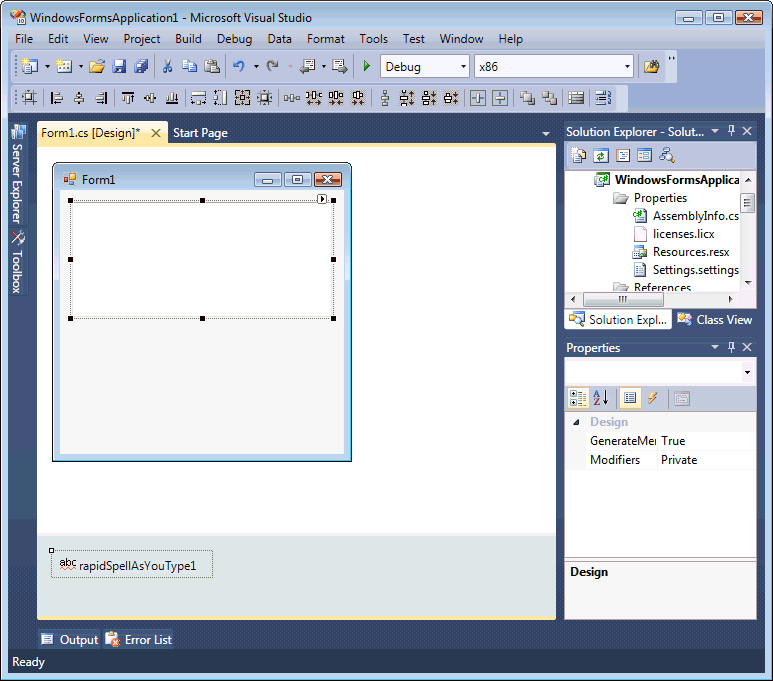Switch to the Start Page tab
Image resolution: width=773 pixels, height=681 pixels.
point(200,133)
